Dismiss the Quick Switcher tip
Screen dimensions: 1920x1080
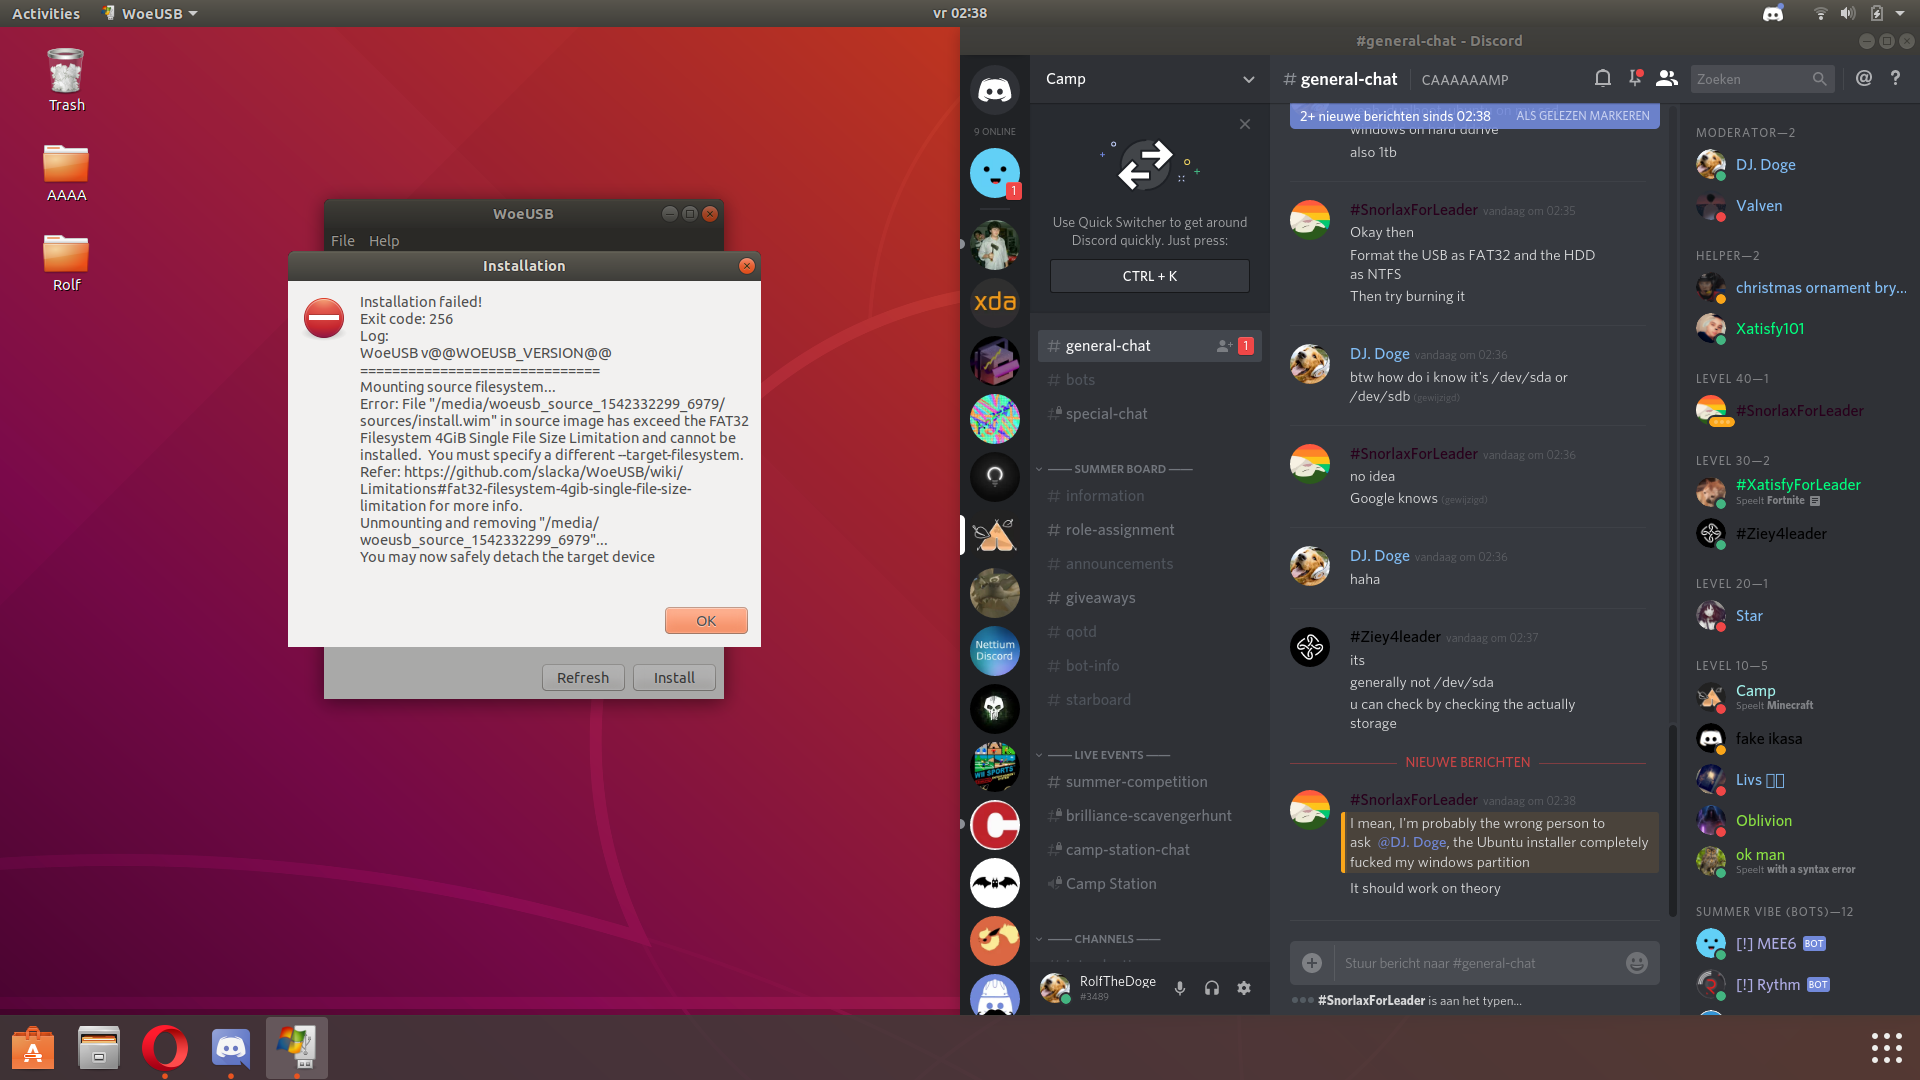(1245, 124)
